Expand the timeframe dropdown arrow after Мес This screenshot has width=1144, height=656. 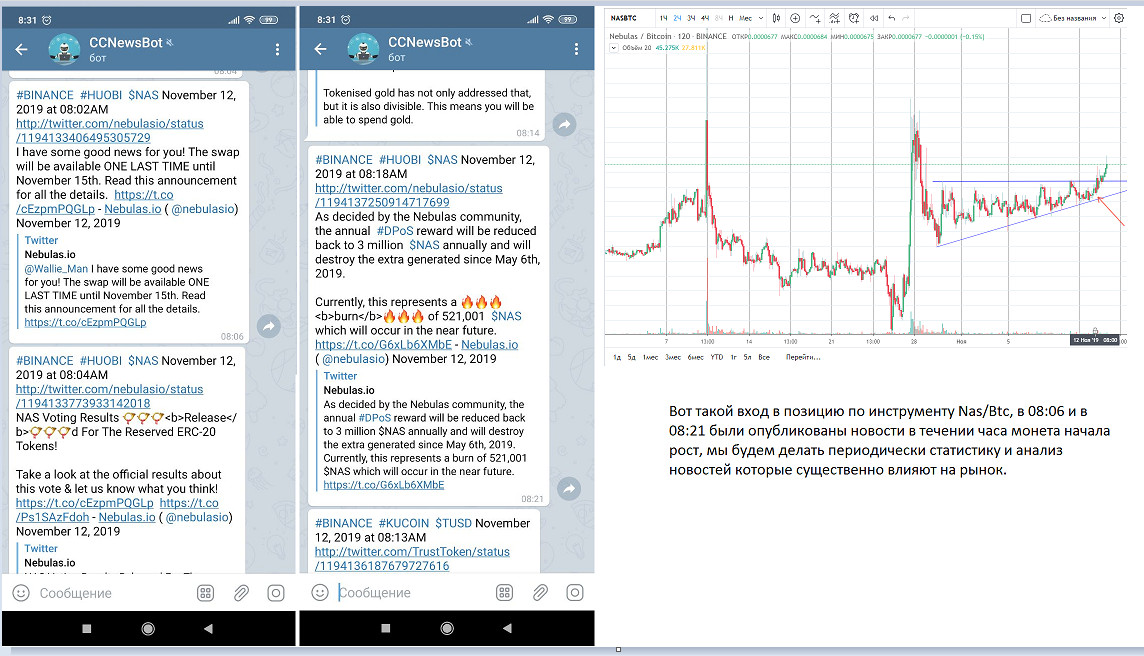[x=761, y=18]
